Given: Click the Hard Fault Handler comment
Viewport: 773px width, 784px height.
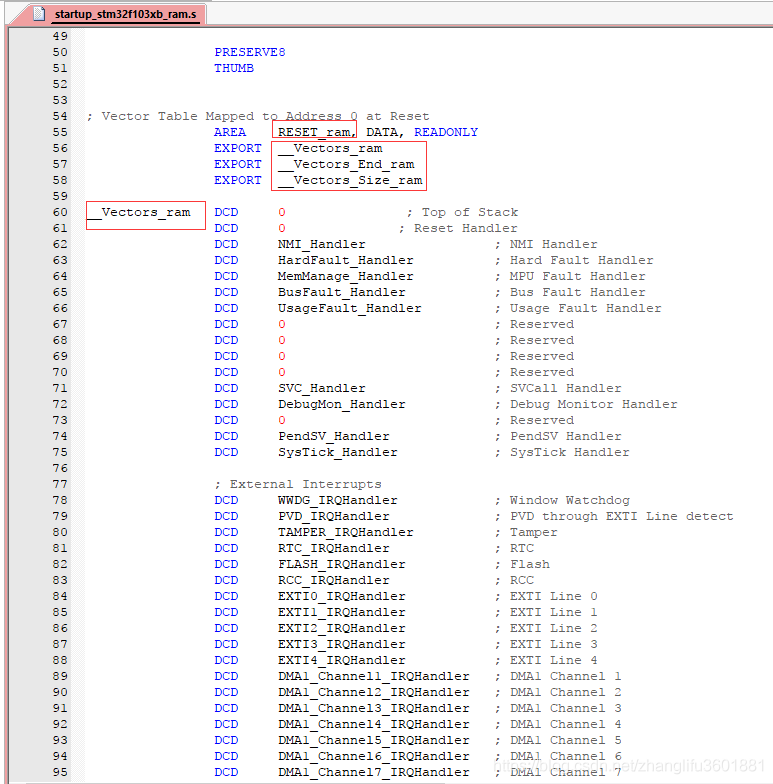Looking at the screenshot, I should pyautogui.click(x=574, y=260).
